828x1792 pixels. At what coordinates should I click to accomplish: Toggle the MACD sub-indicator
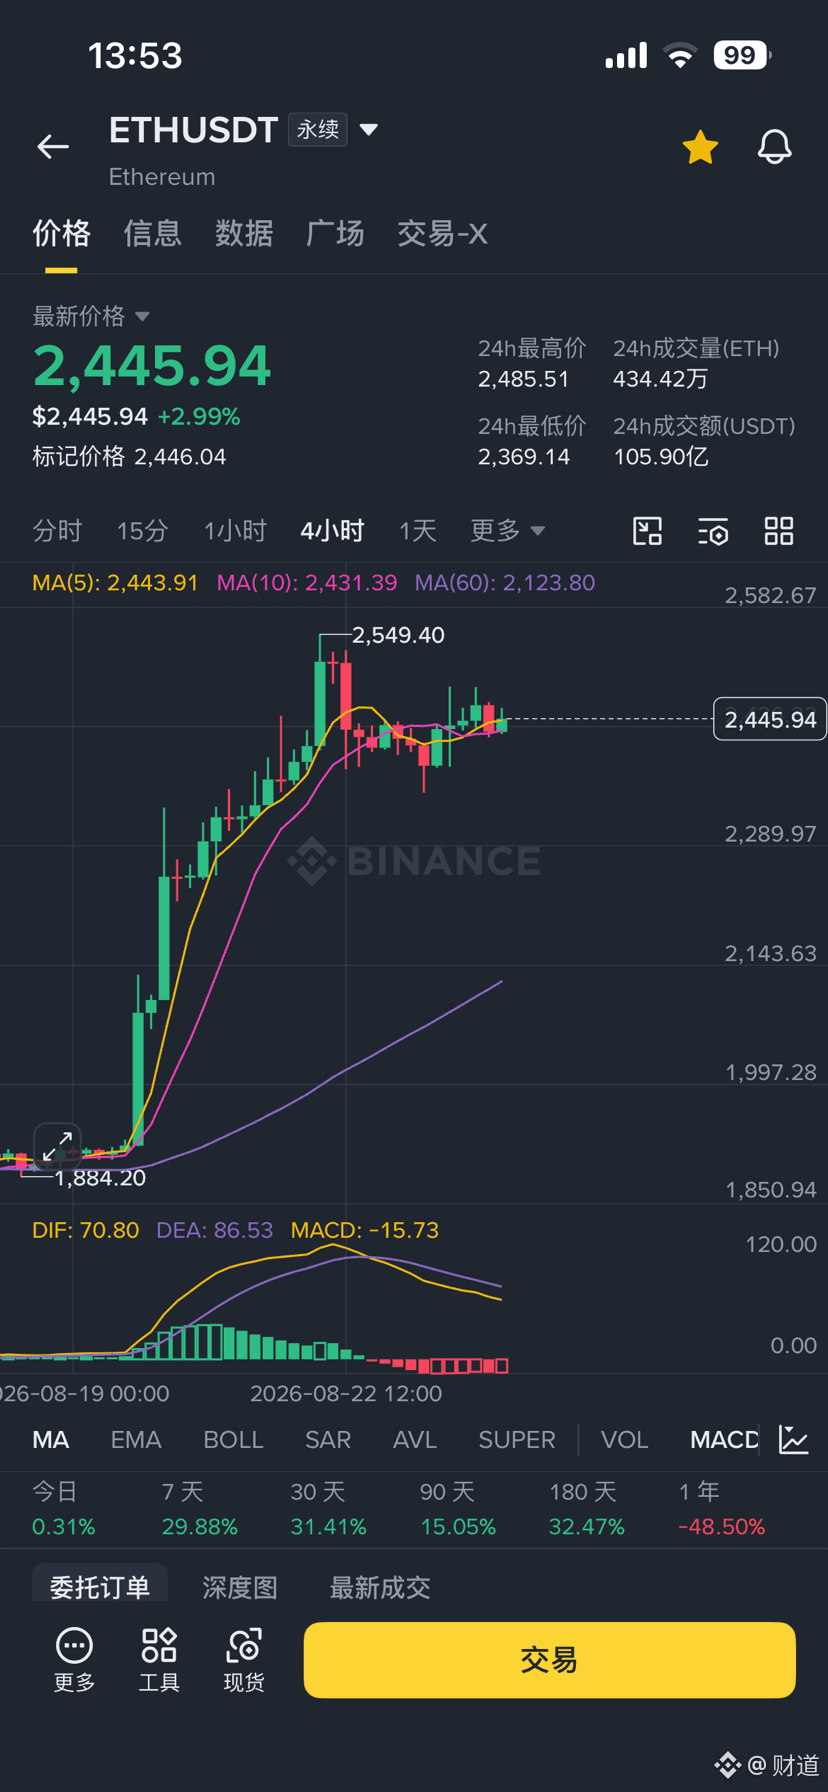coord(724,1440)
